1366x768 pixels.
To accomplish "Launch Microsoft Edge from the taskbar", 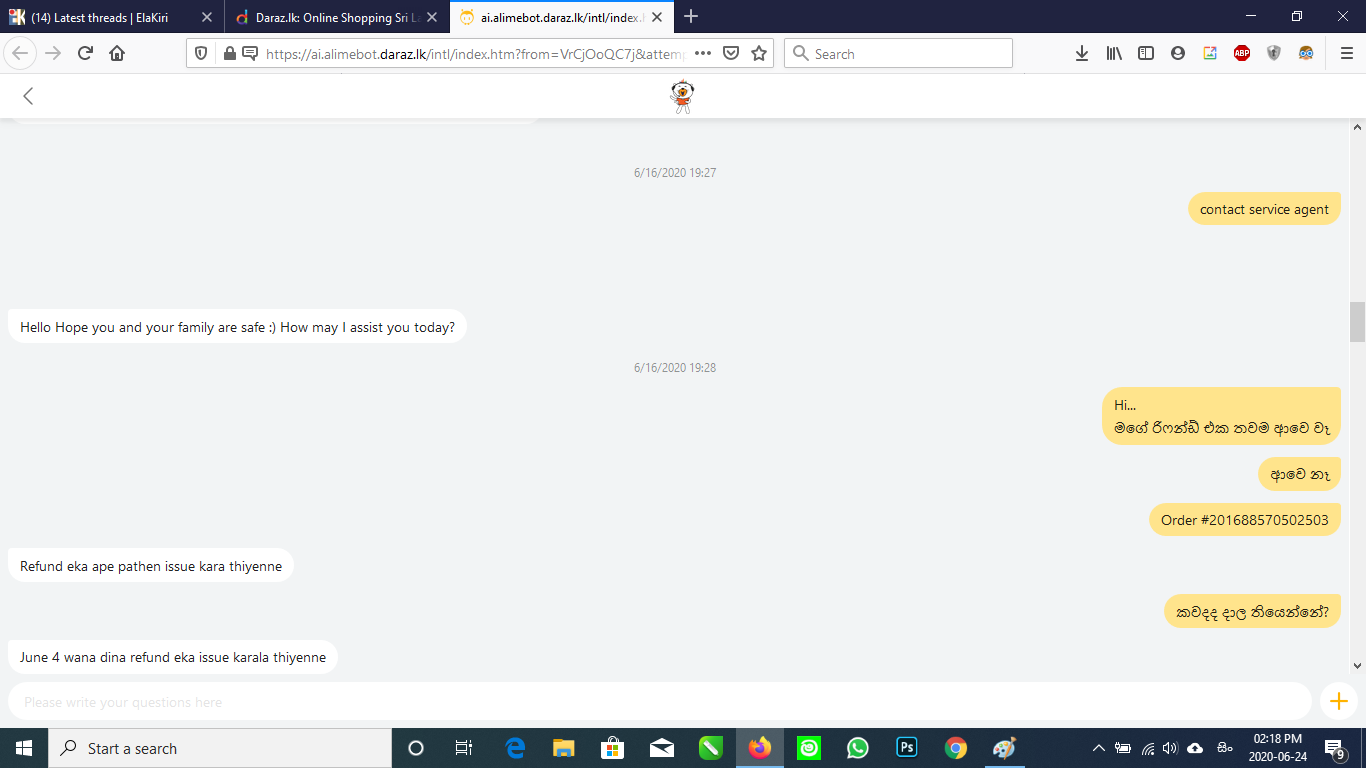I will 516,748.
